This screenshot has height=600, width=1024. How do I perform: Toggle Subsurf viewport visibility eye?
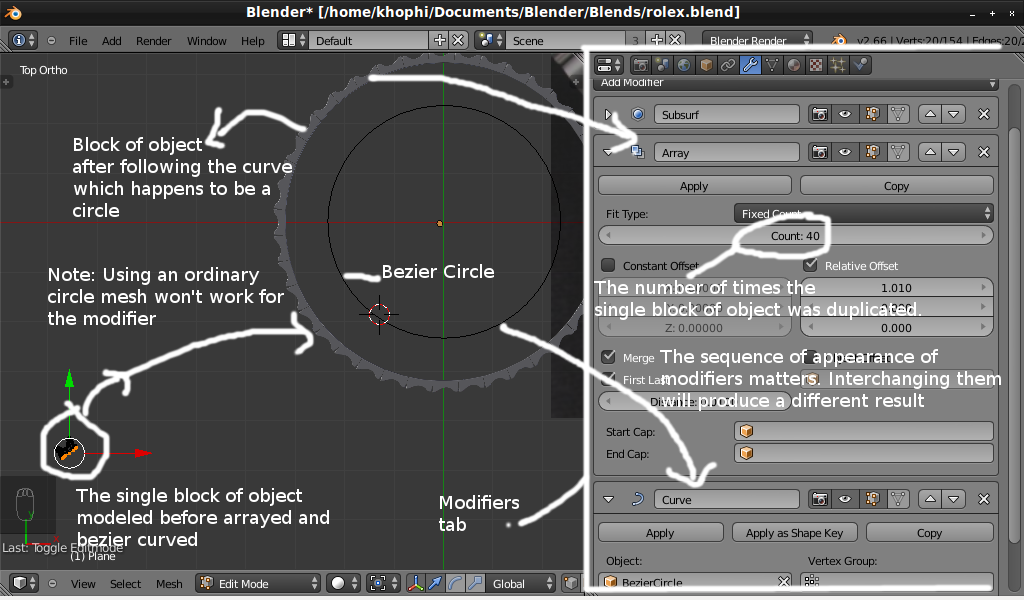coord(845,114)
